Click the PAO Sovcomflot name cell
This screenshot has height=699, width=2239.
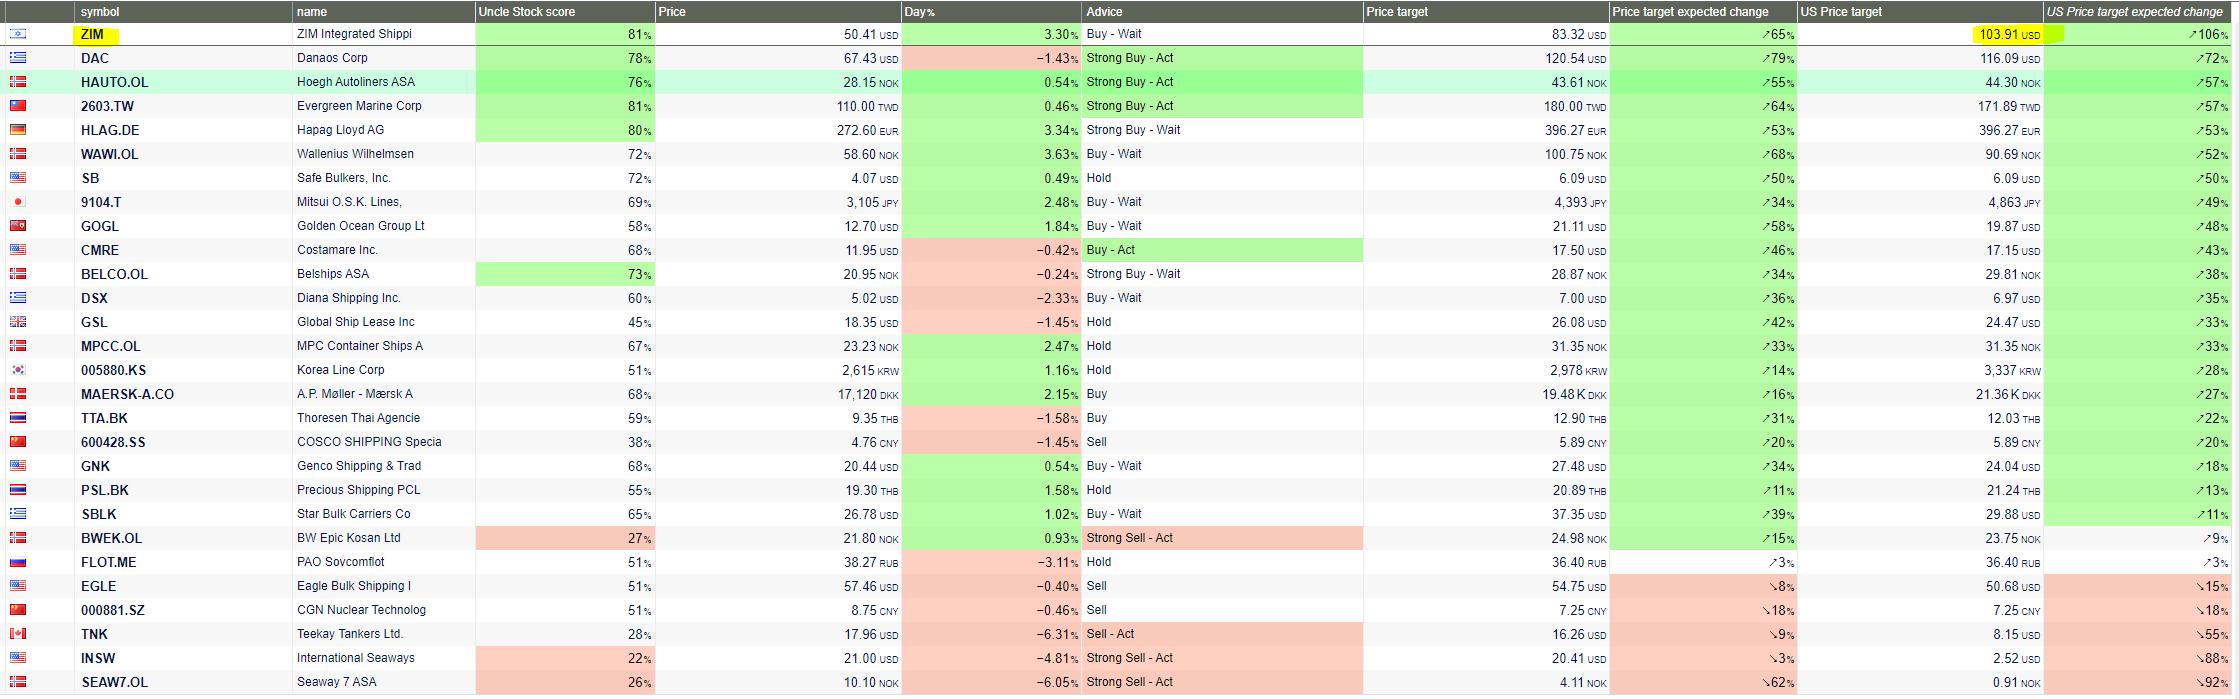tap(384, 562)
